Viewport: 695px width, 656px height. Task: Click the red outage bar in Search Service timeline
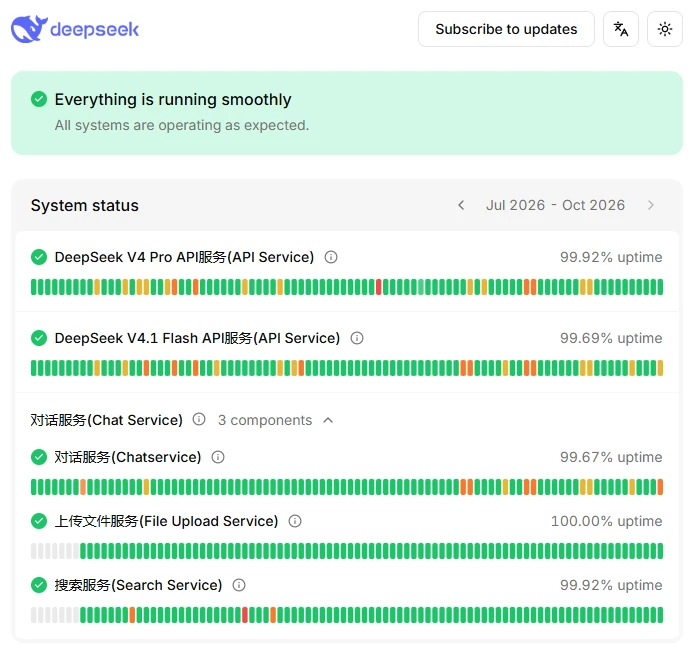[245, 615]
